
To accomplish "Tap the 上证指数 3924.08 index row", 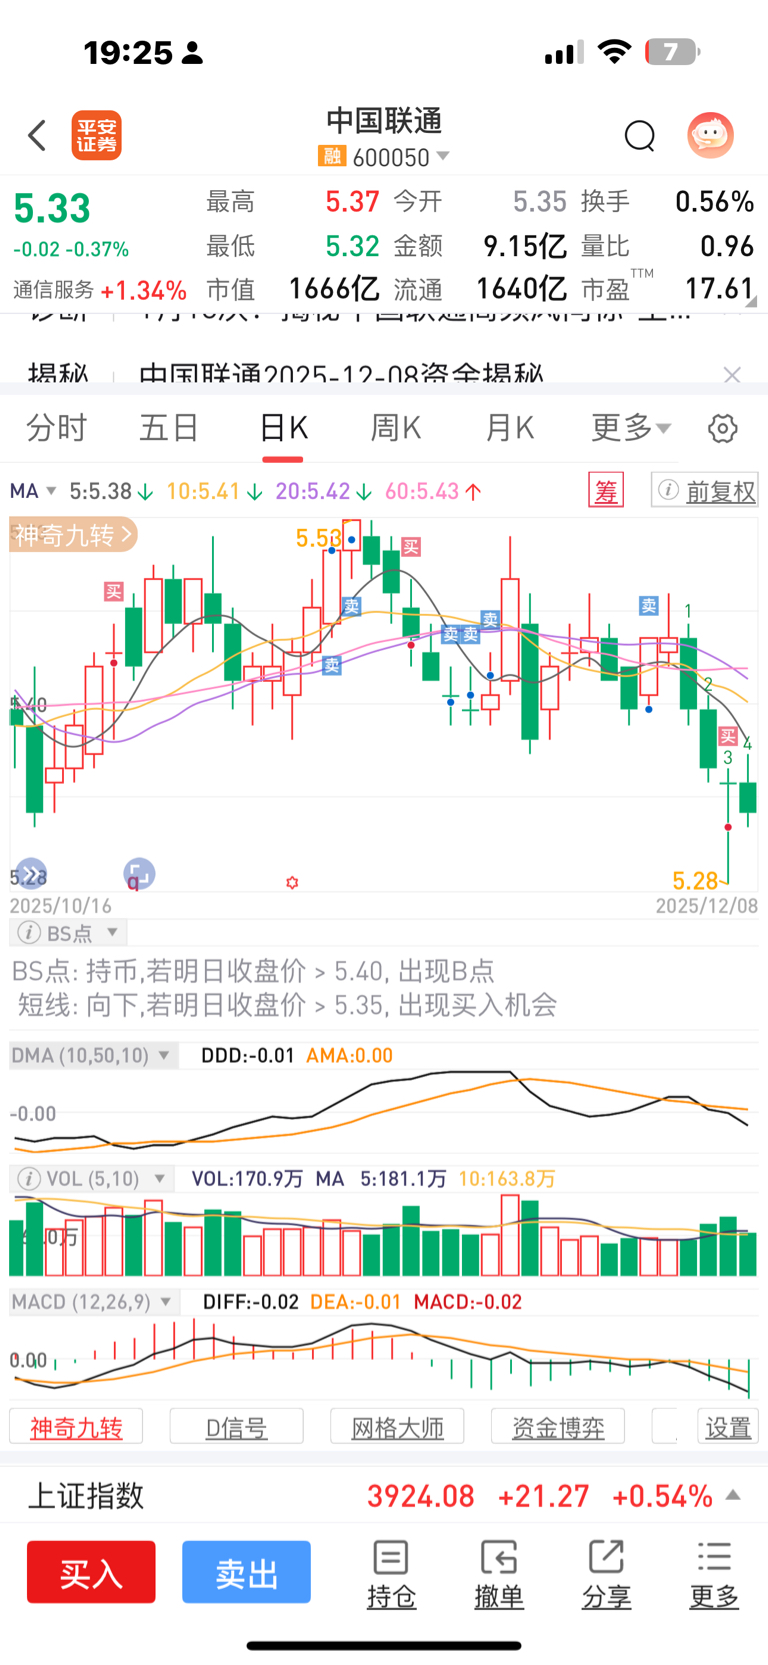I will pos(384,1496).
